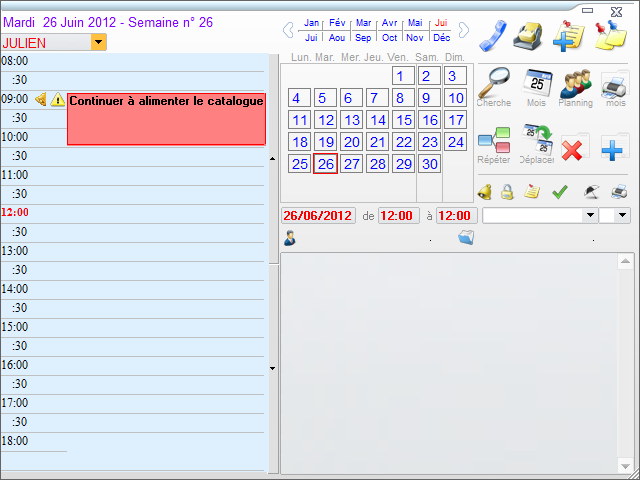Open the Rolodex card file icon
The height and width of the screenshot is (480, 640).
coord(528,35)
